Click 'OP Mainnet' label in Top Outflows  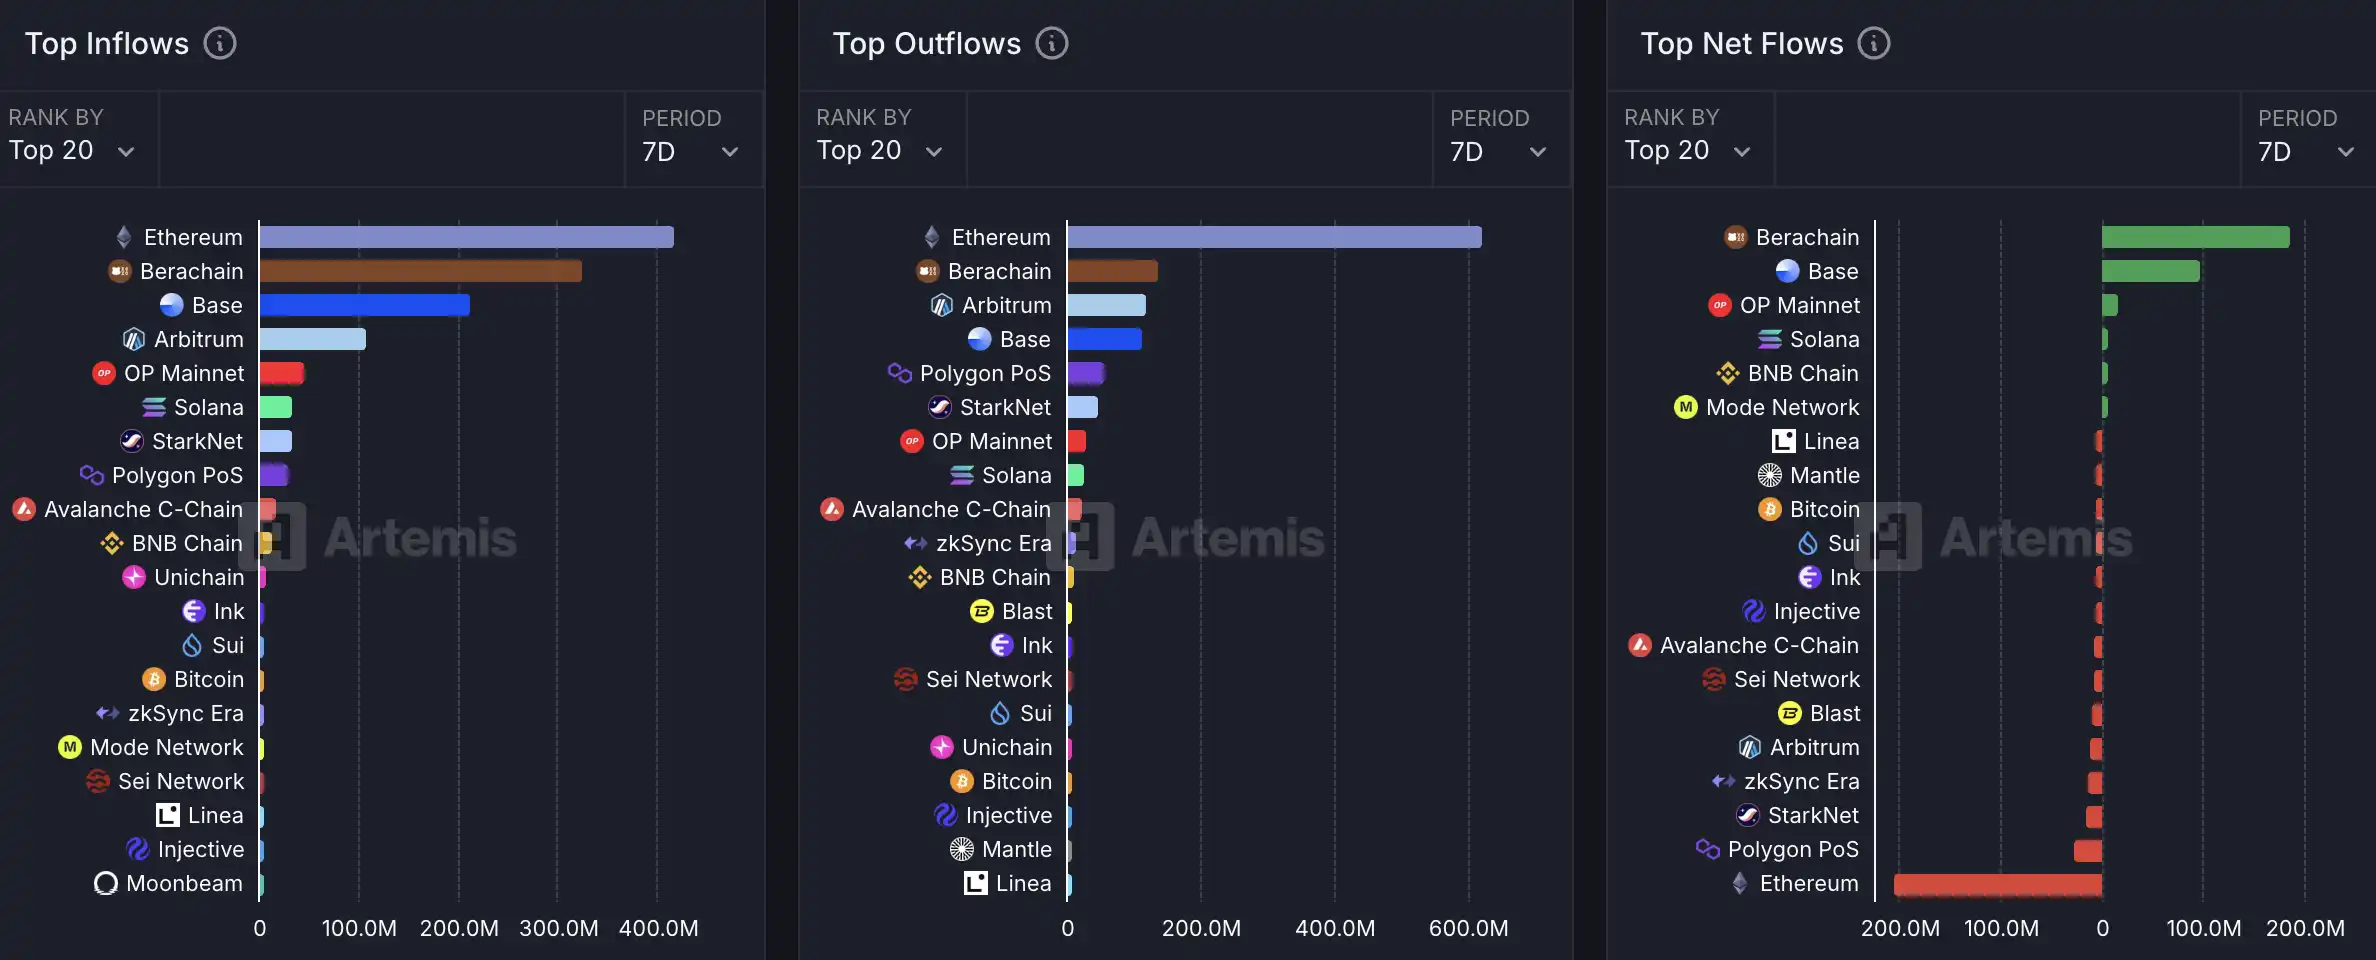tap(991, 441)
